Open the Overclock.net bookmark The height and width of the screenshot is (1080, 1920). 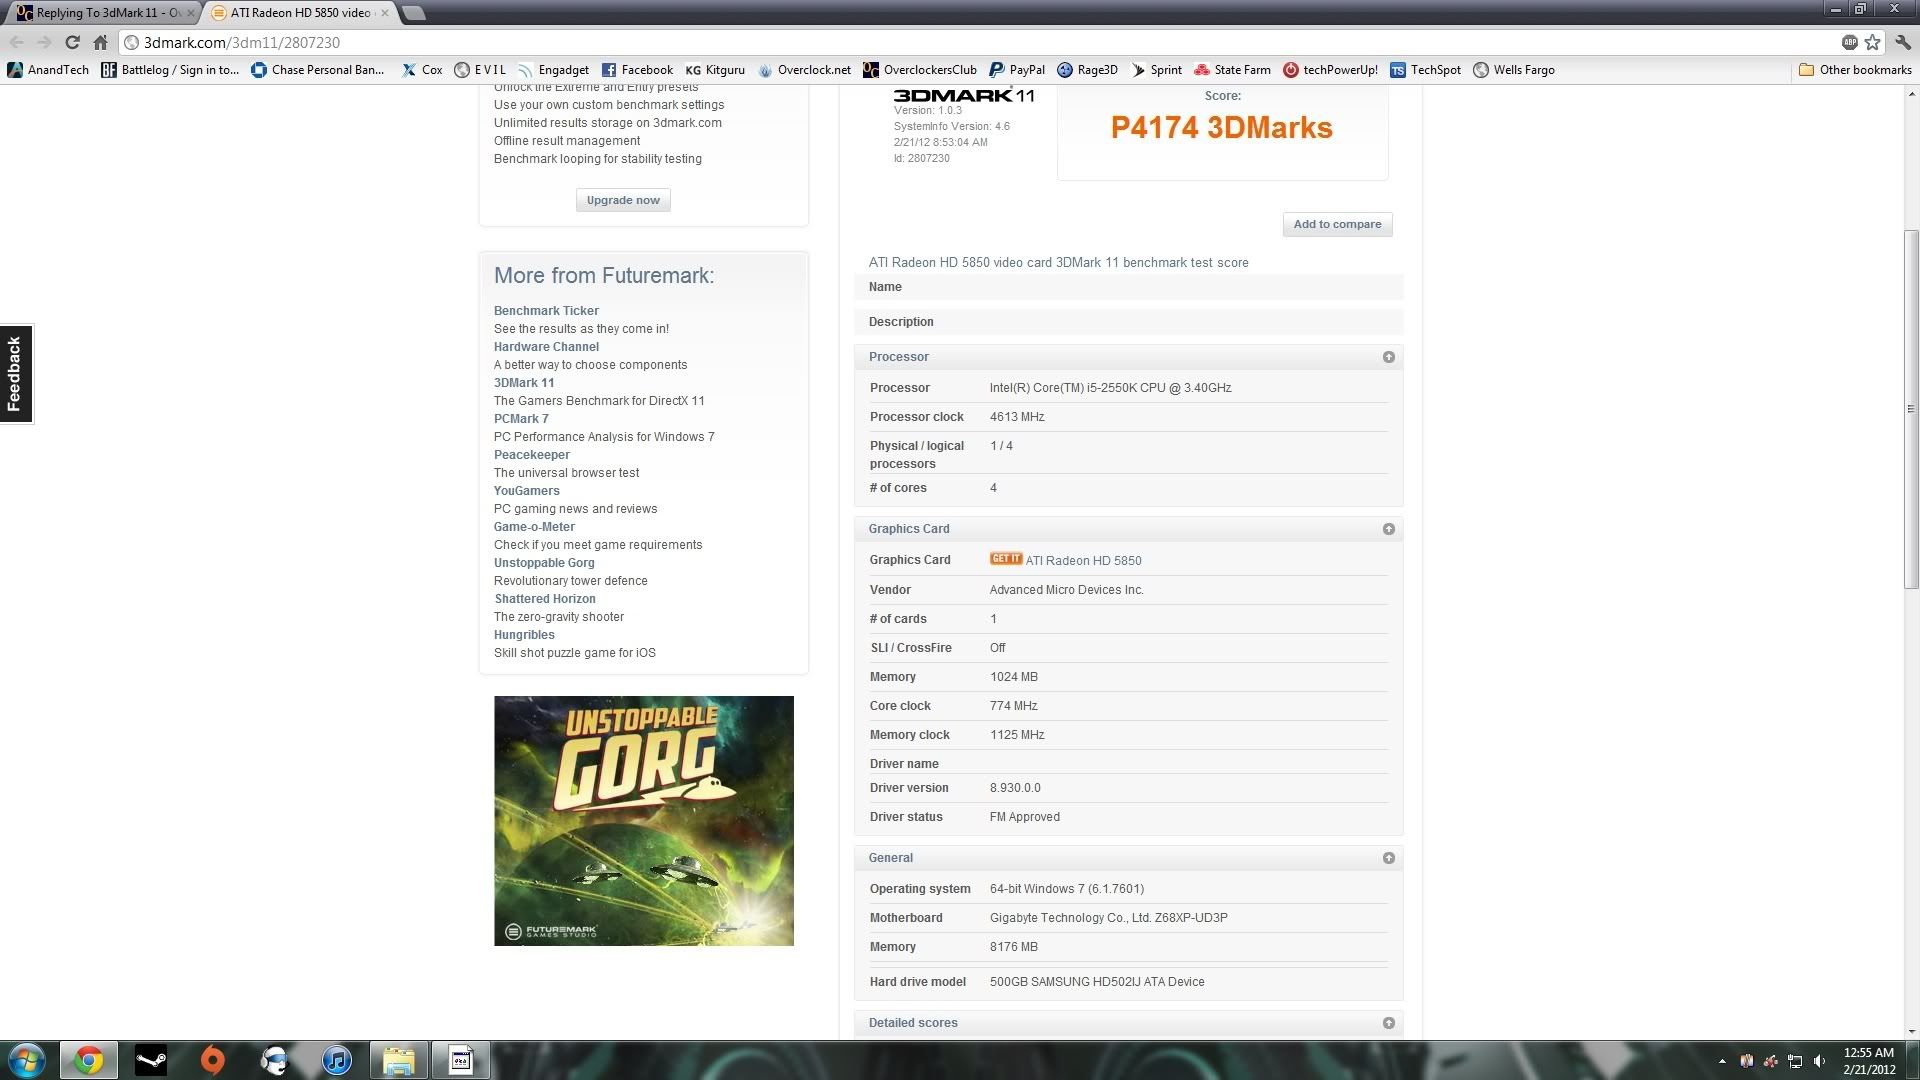point(804,70)
